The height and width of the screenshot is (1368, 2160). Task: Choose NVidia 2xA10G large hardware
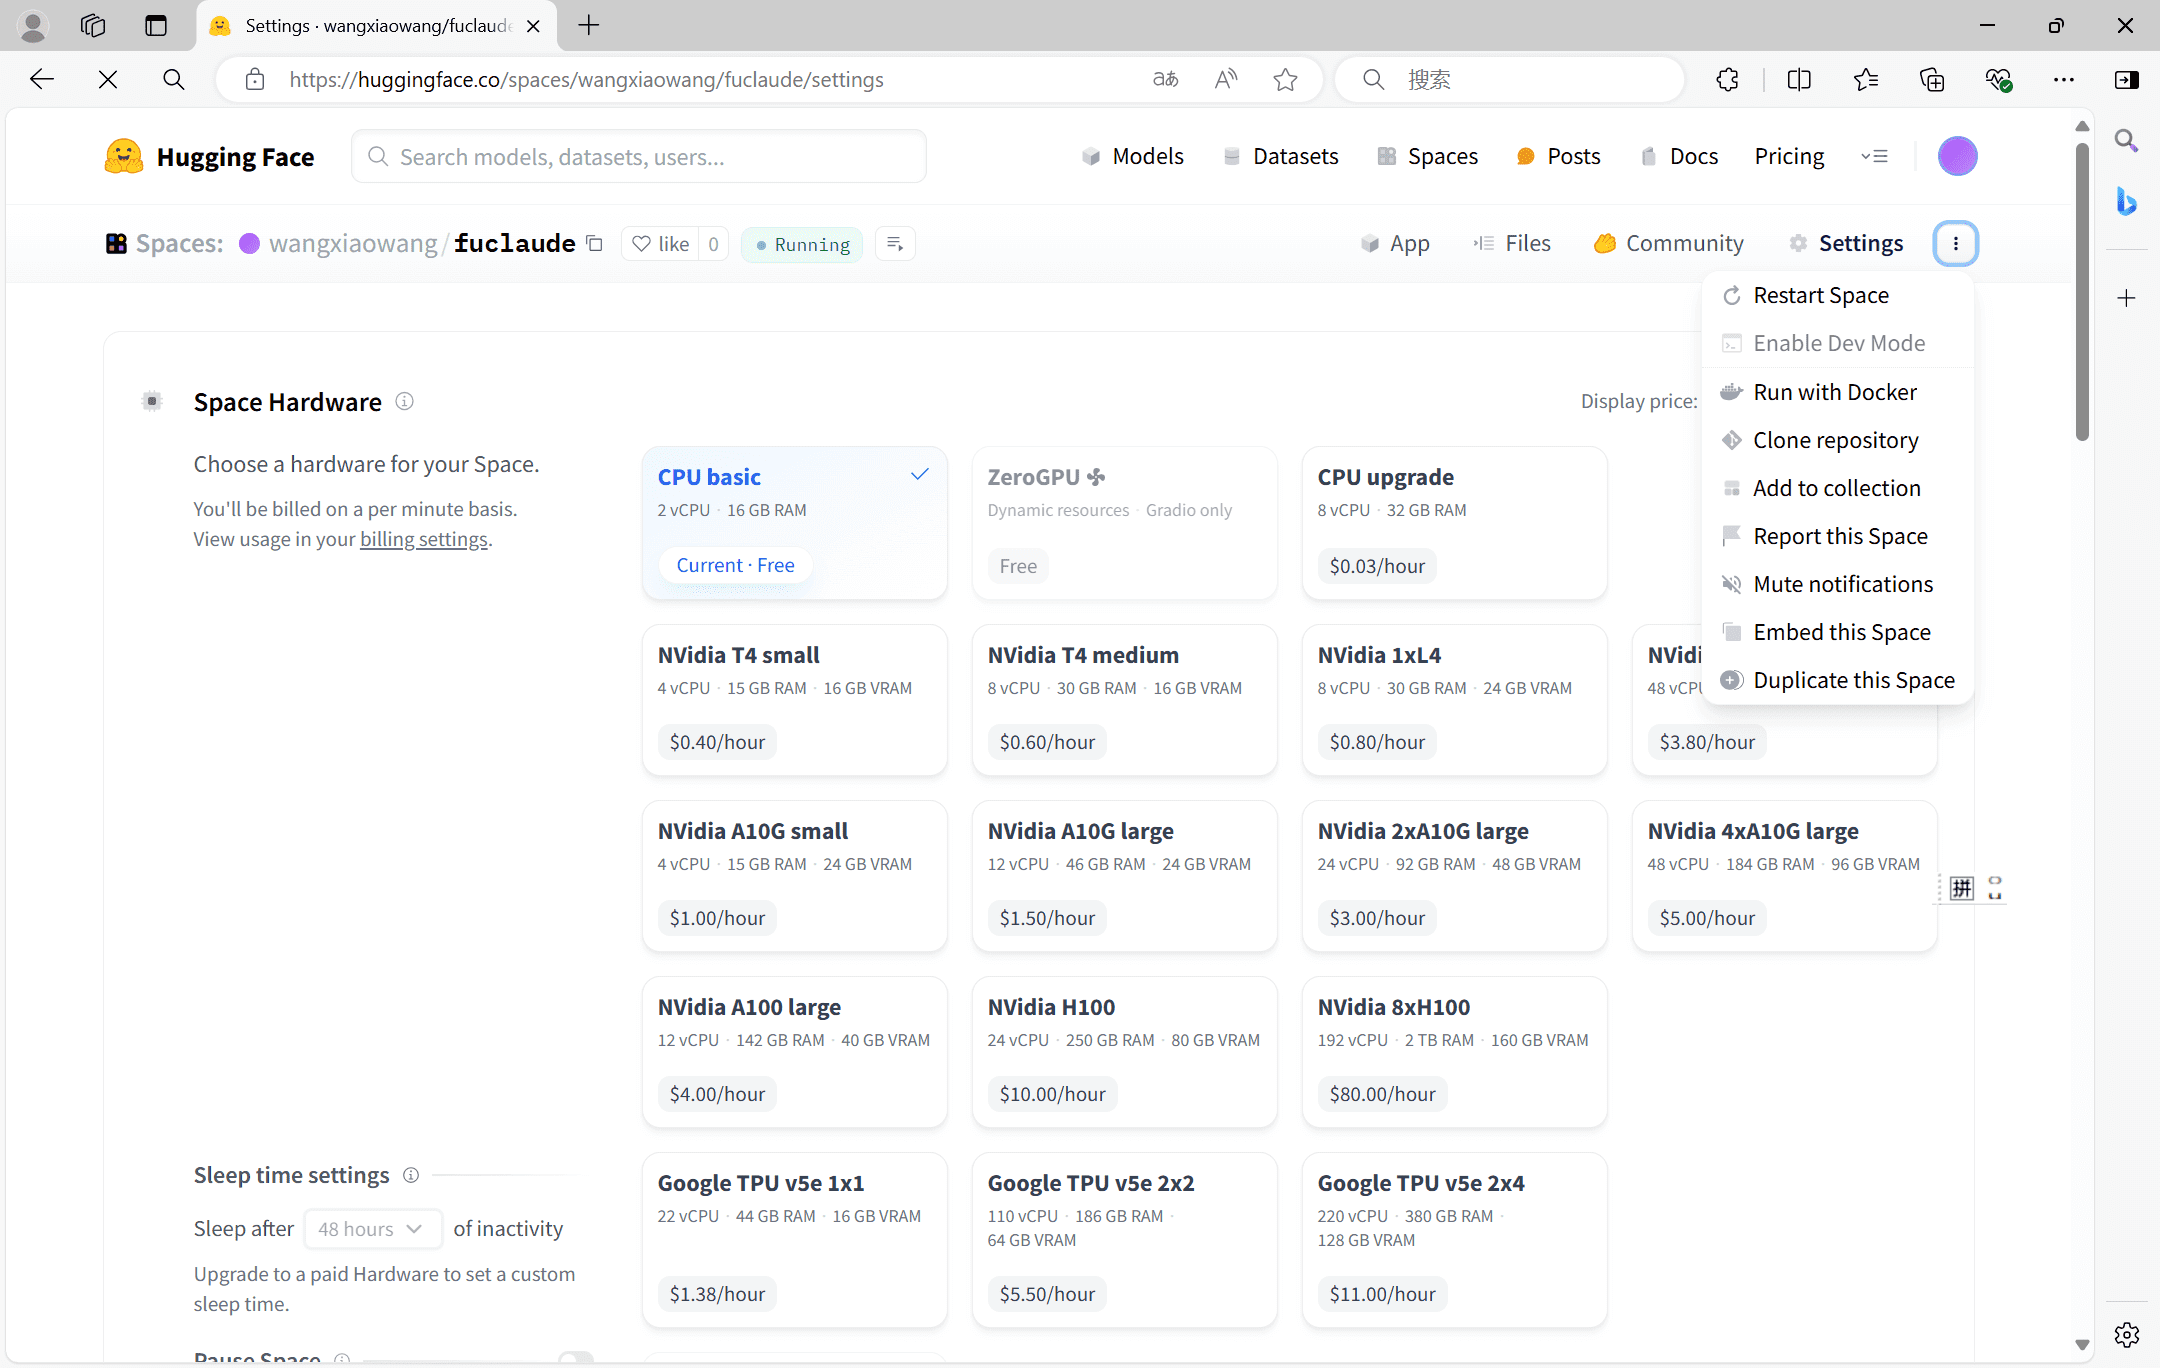click(x=1455, y=876)
